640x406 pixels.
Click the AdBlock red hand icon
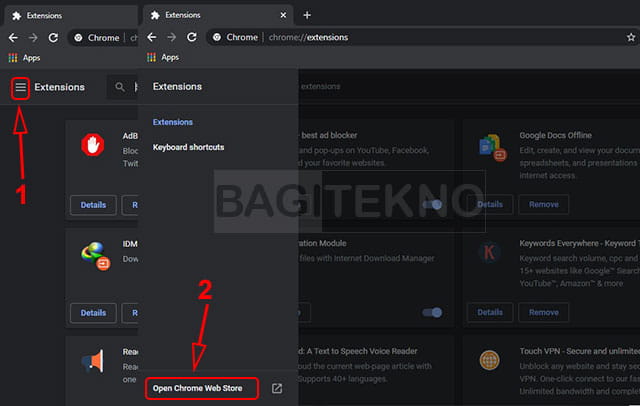pos(93,144)
